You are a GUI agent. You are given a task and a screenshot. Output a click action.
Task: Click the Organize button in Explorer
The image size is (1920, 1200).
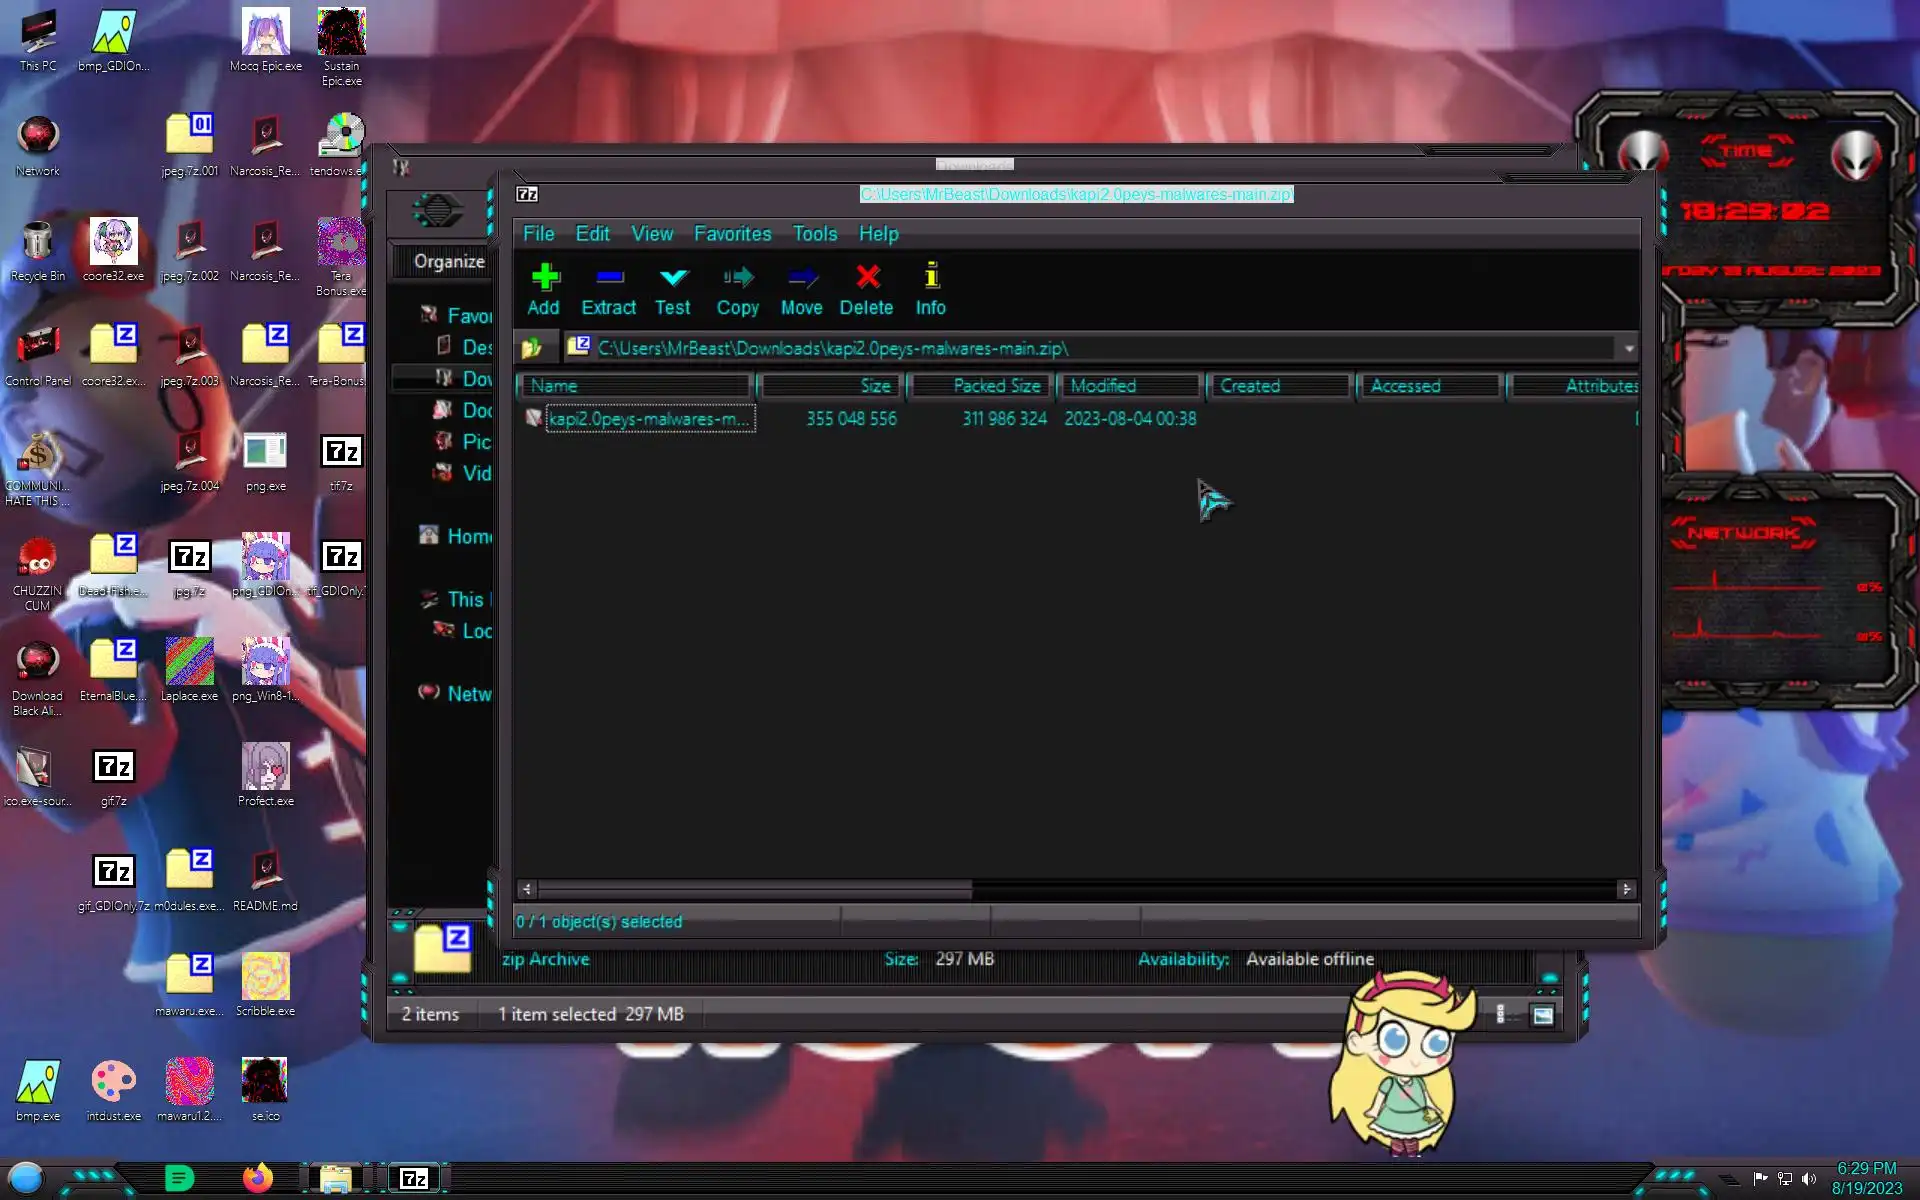(449, 262)
